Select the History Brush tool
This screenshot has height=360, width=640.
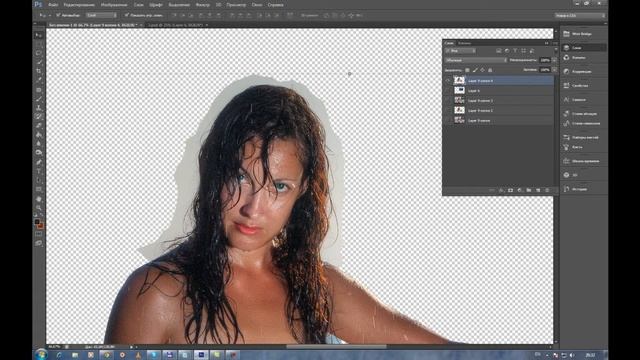pos(38,117)
